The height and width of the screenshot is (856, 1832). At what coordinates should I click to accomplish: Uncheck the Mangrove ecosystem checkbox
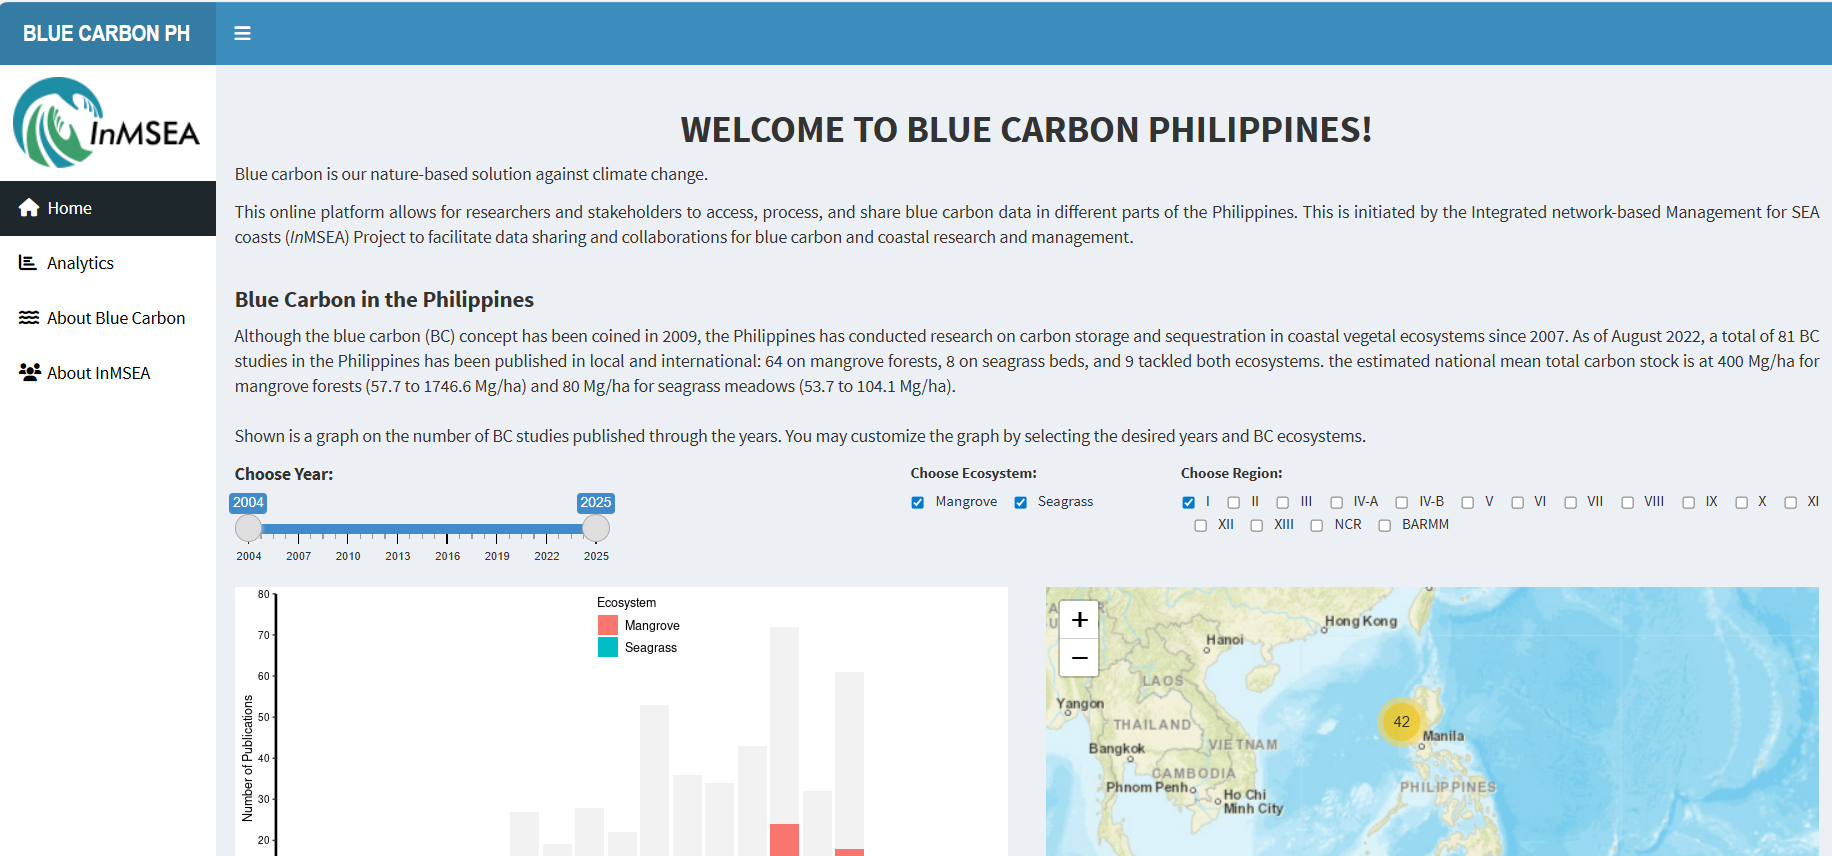917,503
